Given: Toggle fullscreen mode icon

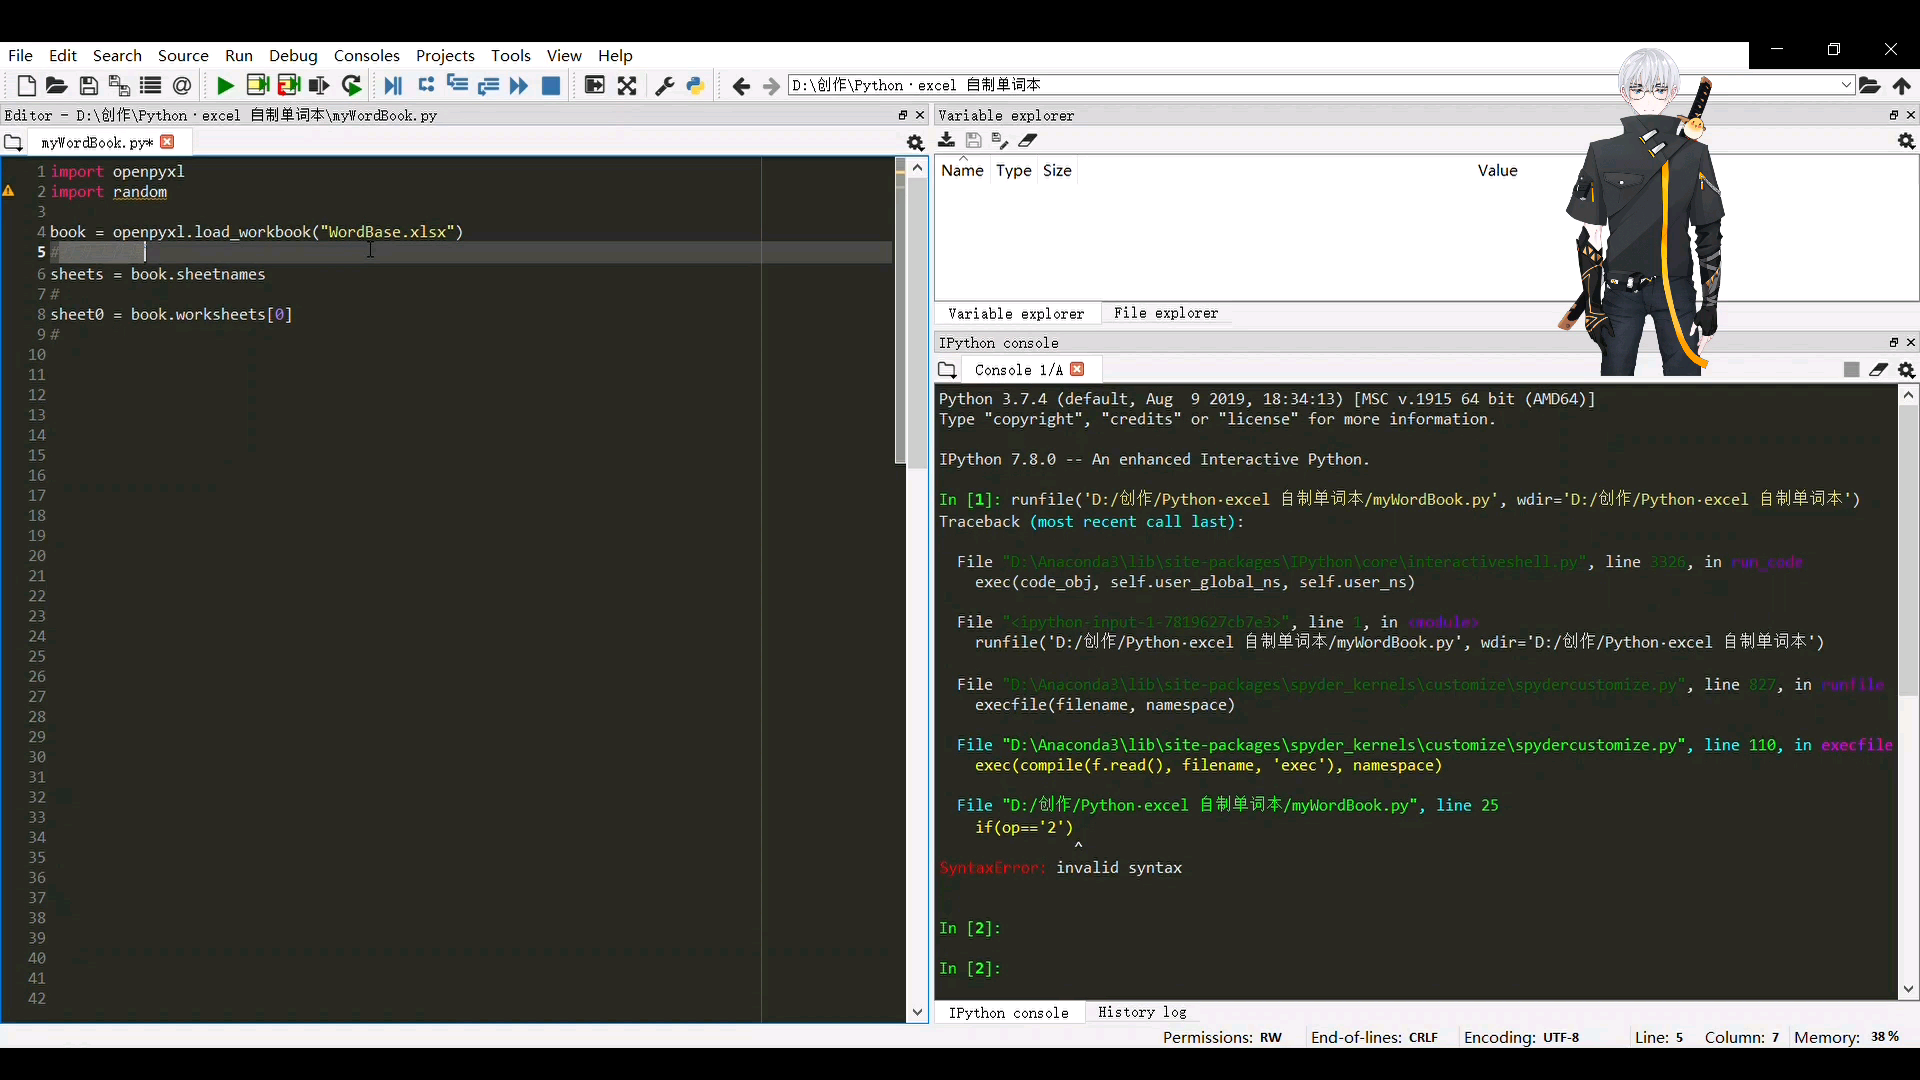Looking at the screenshot, I should click(x=627, y=86).
